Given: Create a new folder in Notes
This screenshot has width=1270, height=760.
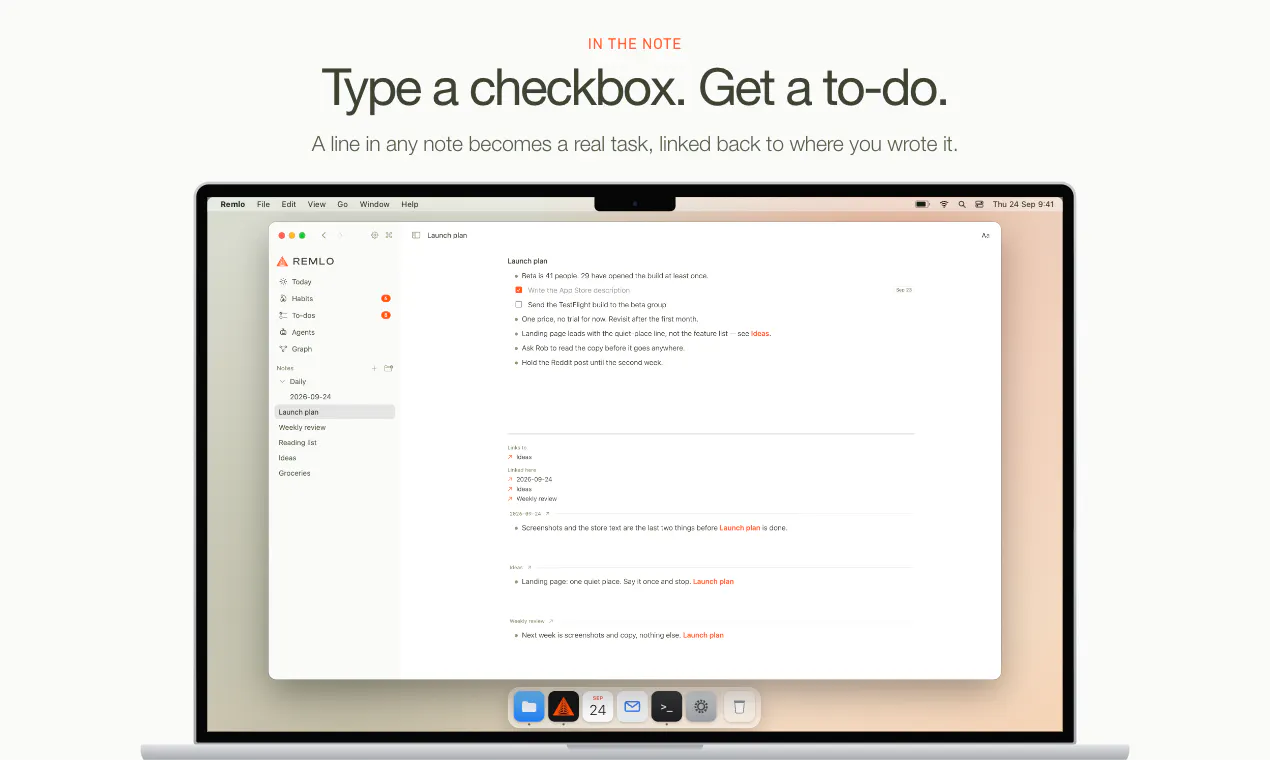Looking at the screenshot, I should pyautogui.click(x=389, y=368).
